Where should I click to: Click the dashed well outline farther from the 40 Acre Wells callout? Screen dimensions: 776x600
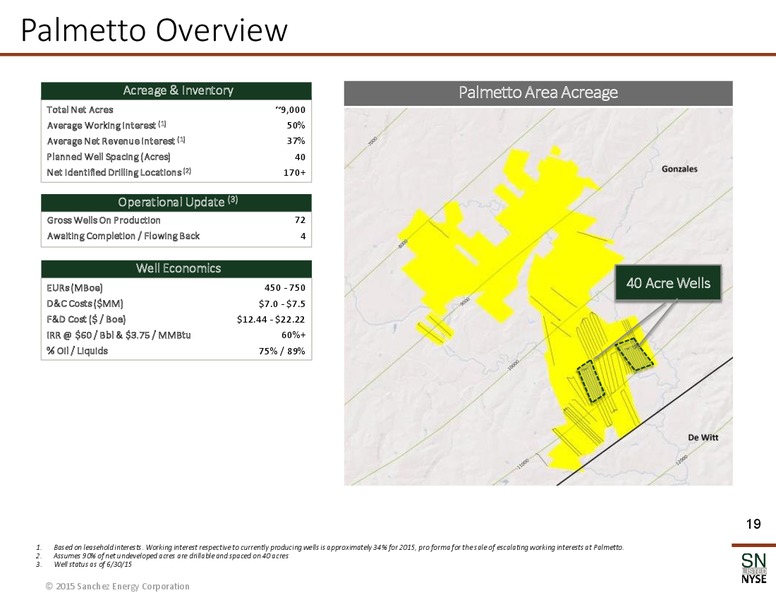591,381
